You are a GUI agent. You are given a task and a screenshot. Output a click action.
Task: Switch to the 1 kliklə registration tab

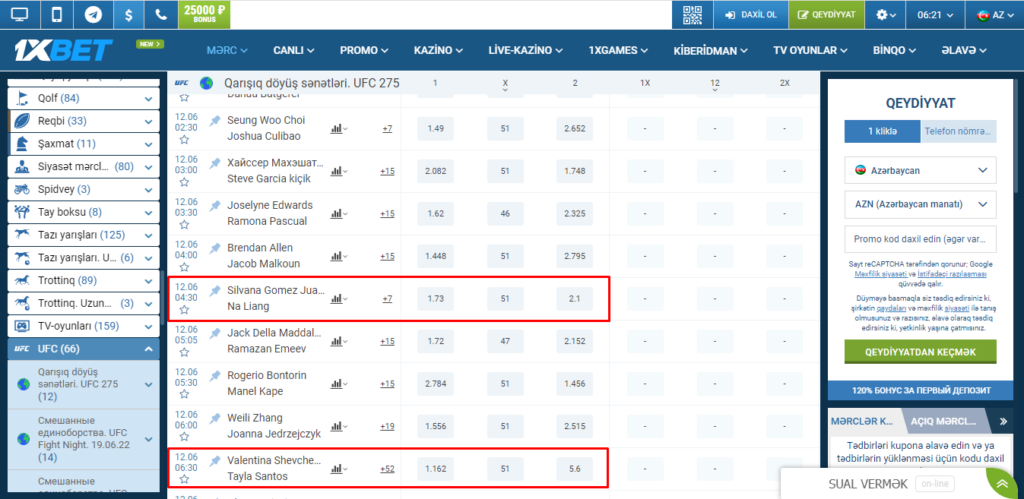coord(882,131)
